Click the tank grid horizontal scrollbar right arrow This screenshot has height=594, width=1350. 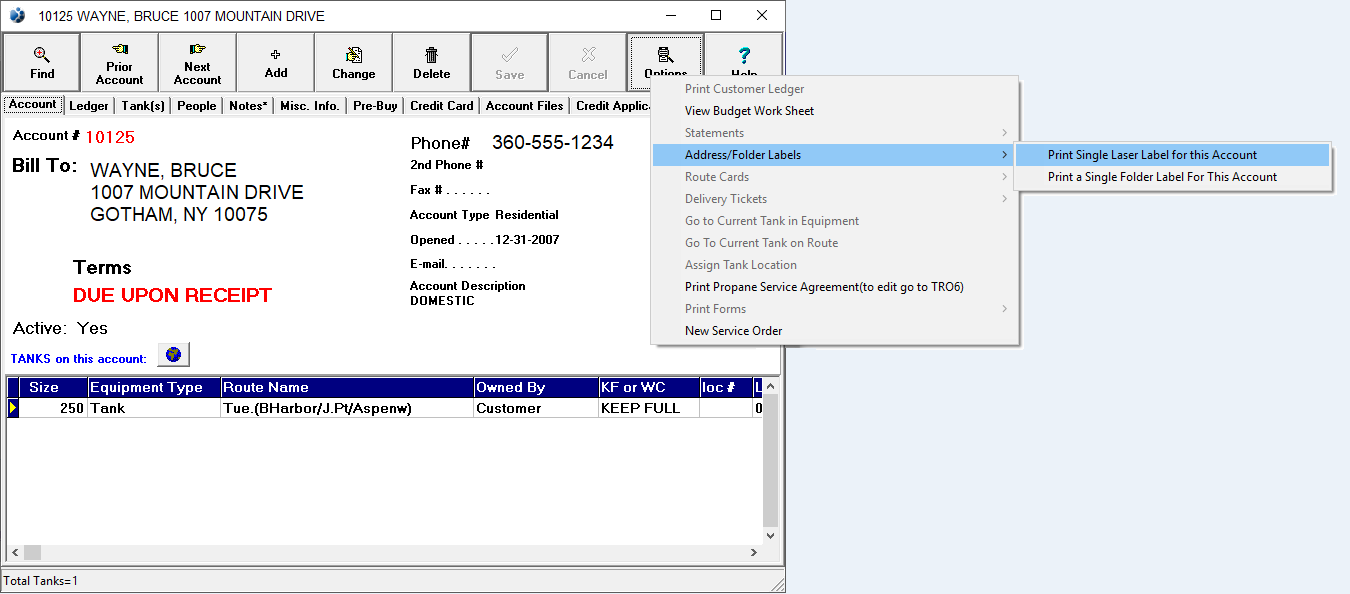(754, 552)
